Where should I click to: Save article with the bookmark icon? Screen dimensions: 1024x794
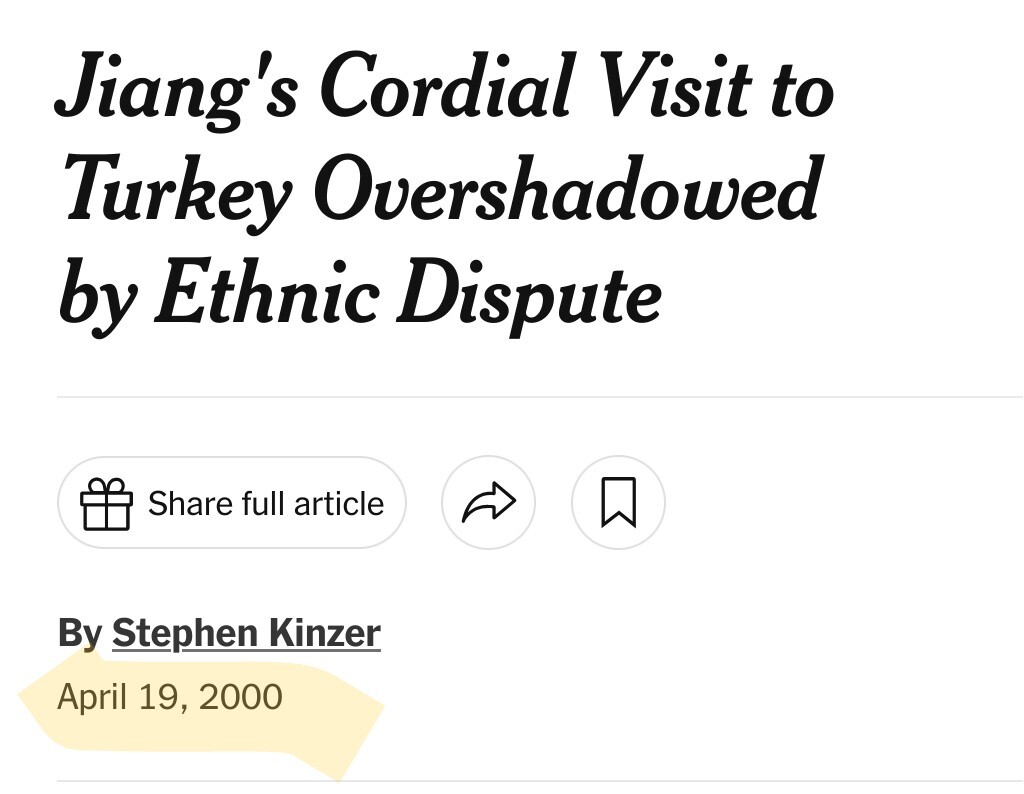point(618,502)
